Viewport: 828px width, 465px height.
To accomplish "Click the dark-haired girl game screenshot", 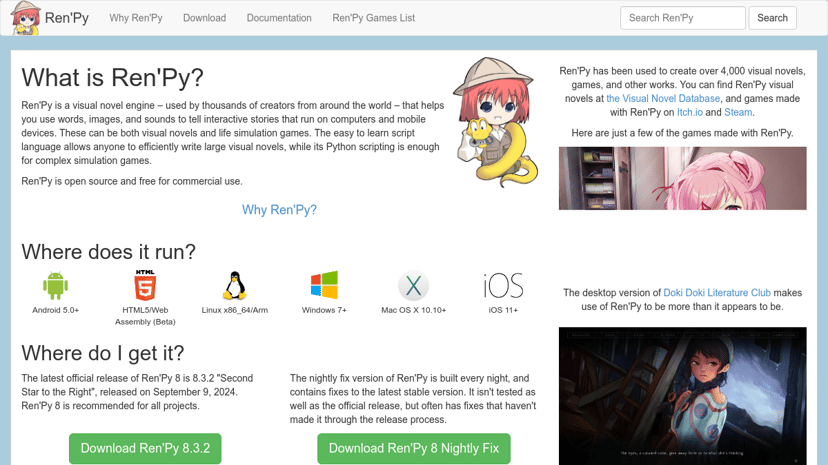I will pyautogui.click(x=683, y=396).
